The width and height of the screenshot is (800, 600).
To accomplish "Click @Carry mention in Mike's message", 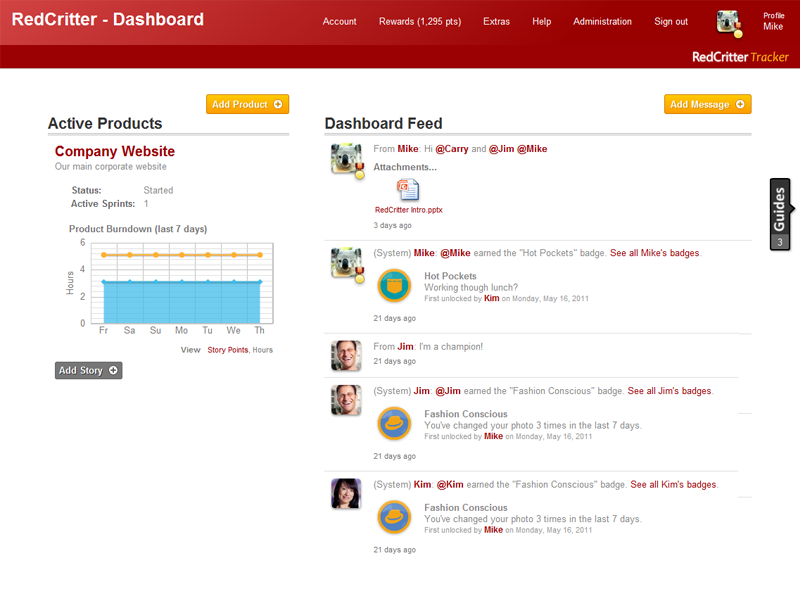I will pyautogui.click(x=452, y=149).
